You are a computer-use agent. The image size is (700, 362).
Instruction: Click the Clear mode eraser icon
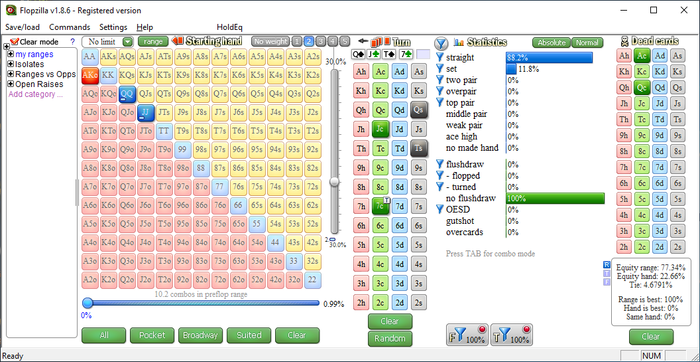(x=14, y=42)
